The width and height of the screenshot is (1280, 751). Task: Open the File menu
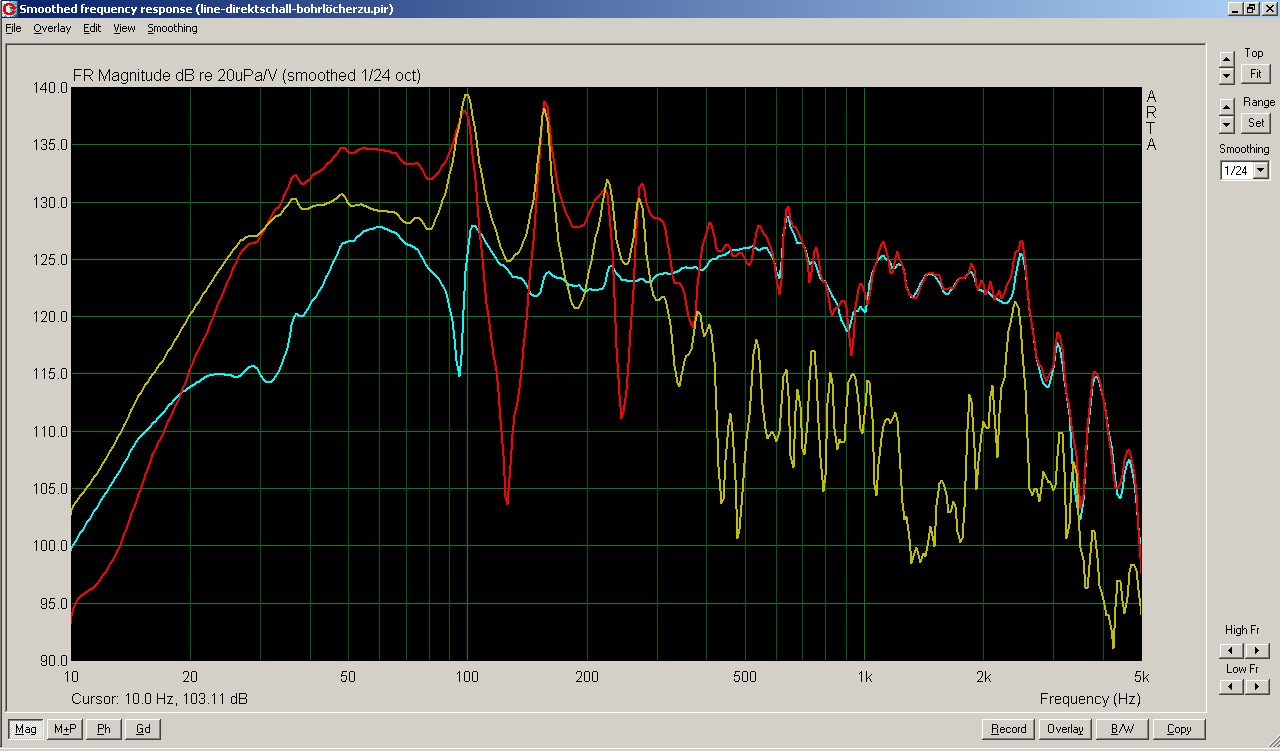click(13, 28)
